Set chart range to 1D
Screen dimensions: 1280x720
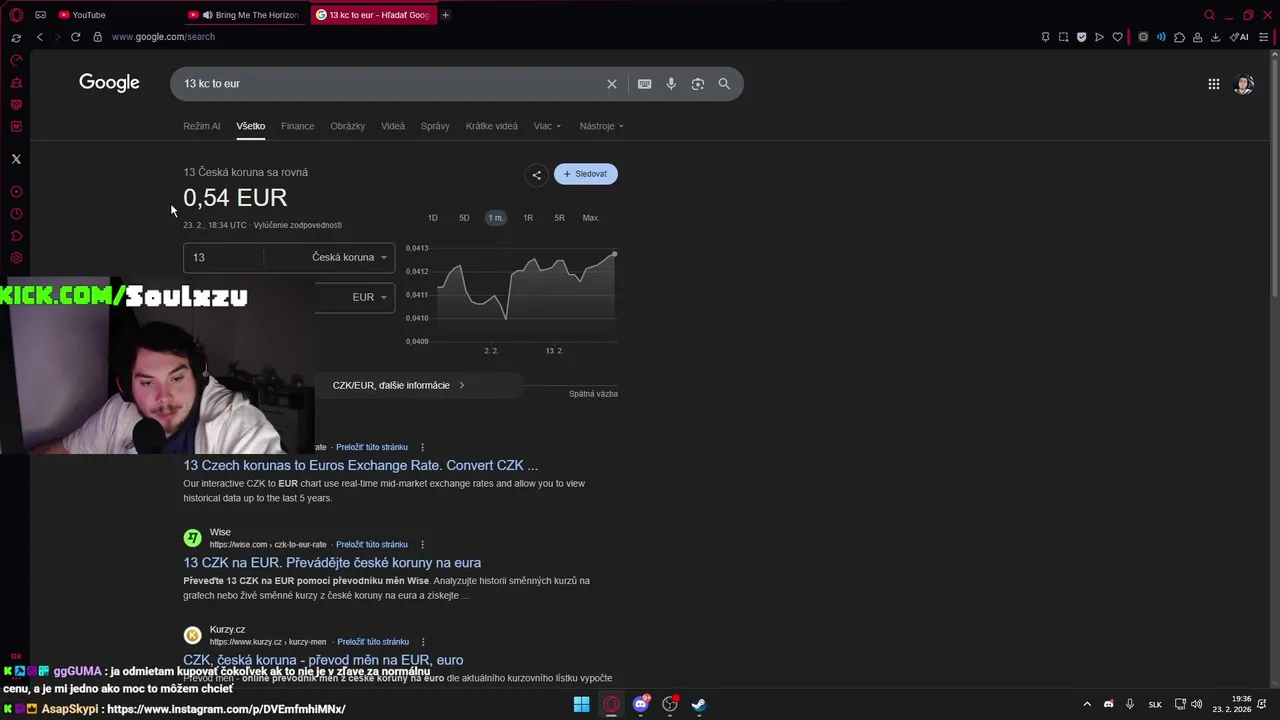tap(432, 218)
